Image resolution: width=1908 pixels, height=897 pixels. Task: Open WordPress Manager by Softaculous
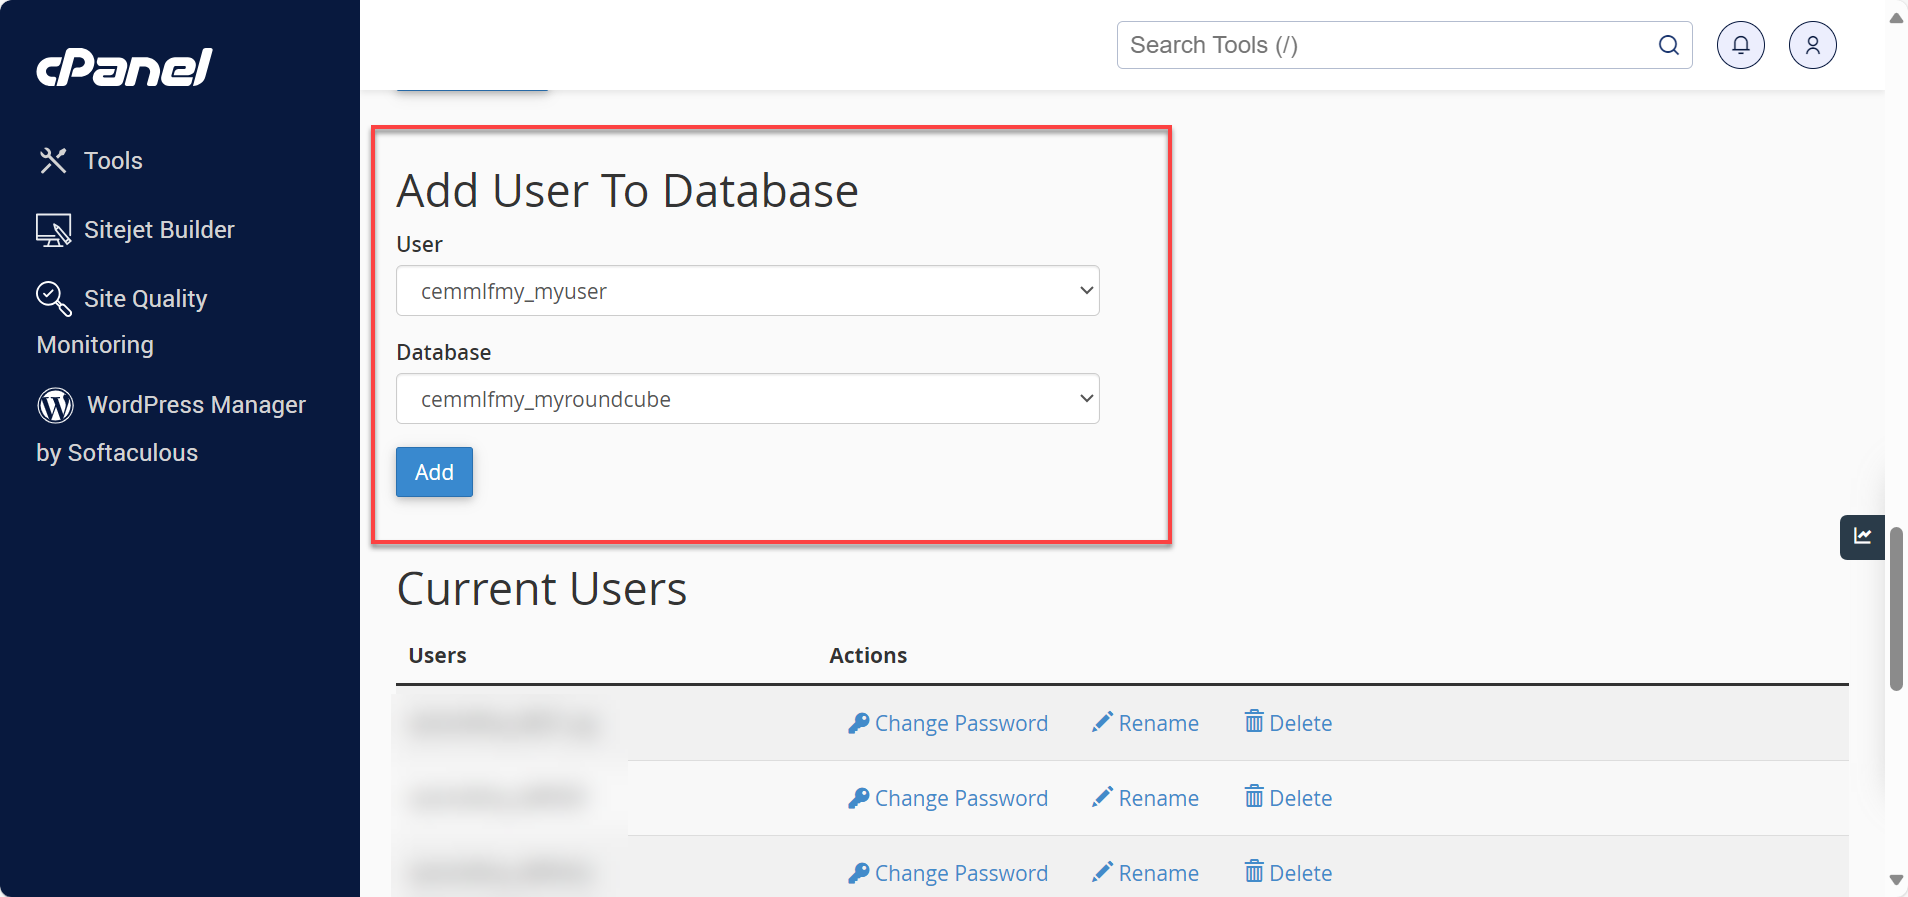(x=171, y=428)
